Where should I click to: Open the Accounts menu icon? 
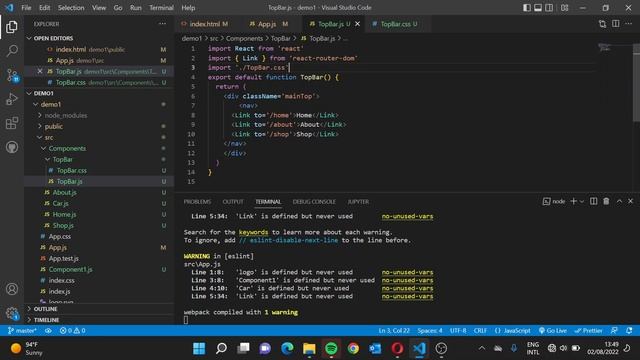pyautogui.click(x=12, y=289)
